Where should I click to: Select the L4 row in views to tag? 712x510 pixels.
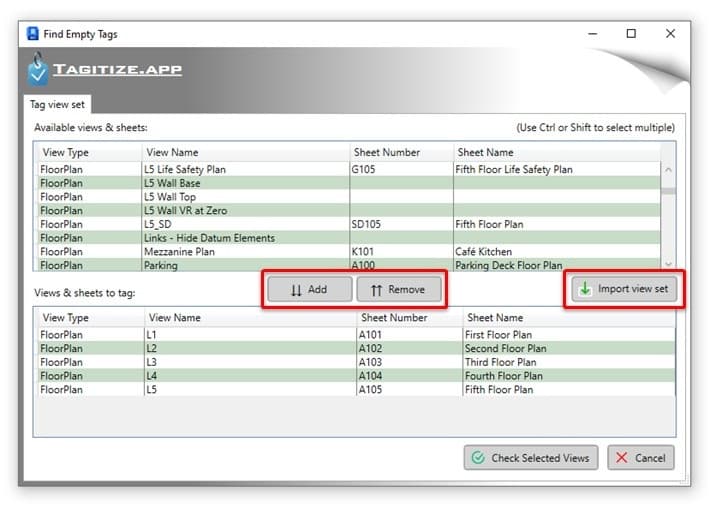coord(356,376)
